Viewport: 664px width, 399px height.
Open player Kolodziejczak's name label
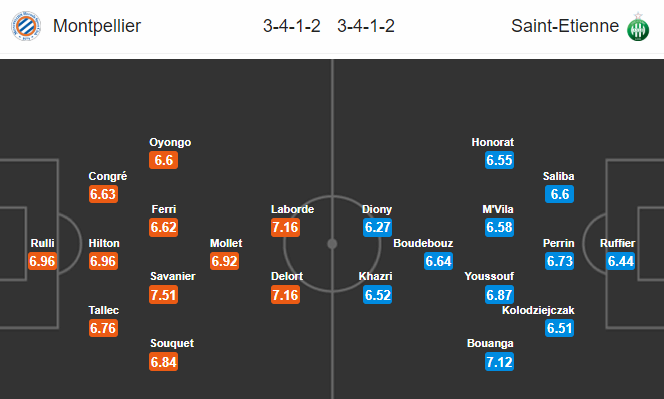click(538, 310)
